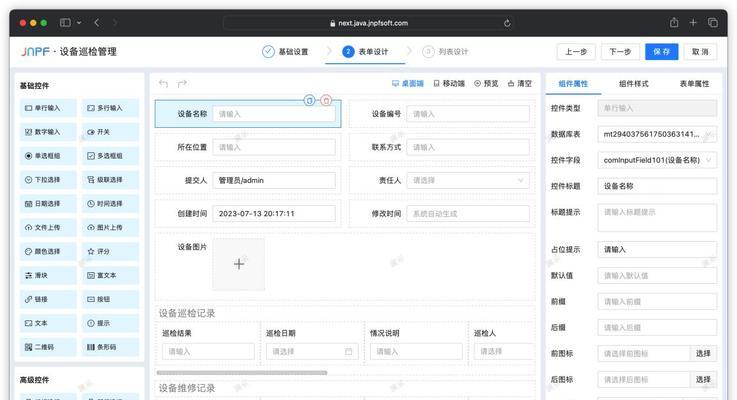This screenshot has width=737, height=400.
Task: Add the 按钮 button control
Action: tap(110, 299)
